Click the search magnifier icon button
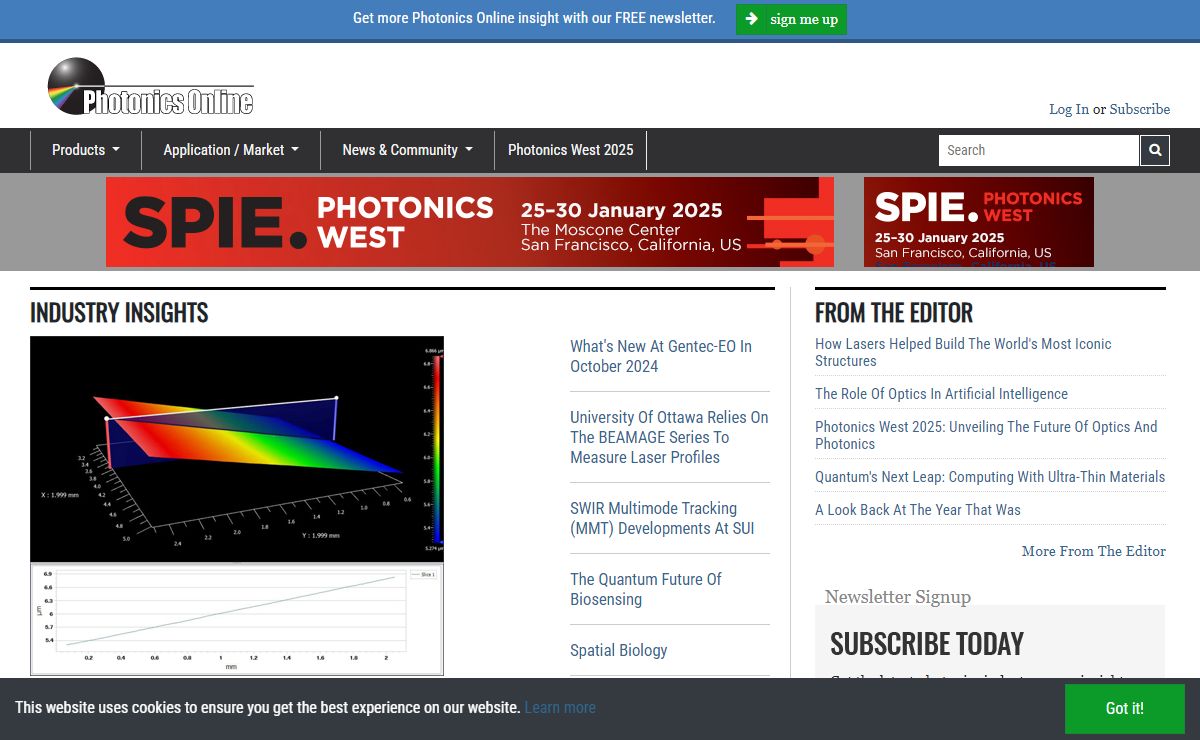 click(1155, 150)
